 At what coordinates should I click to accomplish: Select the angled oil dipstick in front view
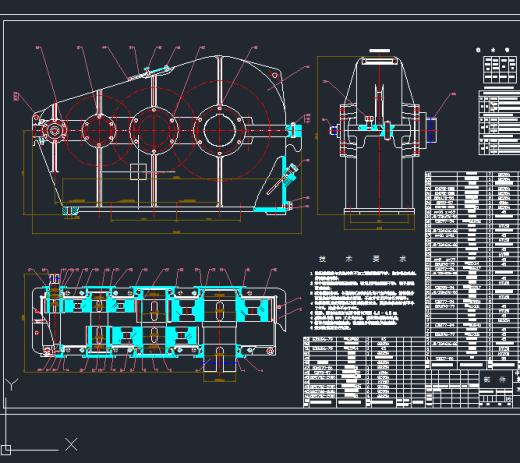[283, 179]
